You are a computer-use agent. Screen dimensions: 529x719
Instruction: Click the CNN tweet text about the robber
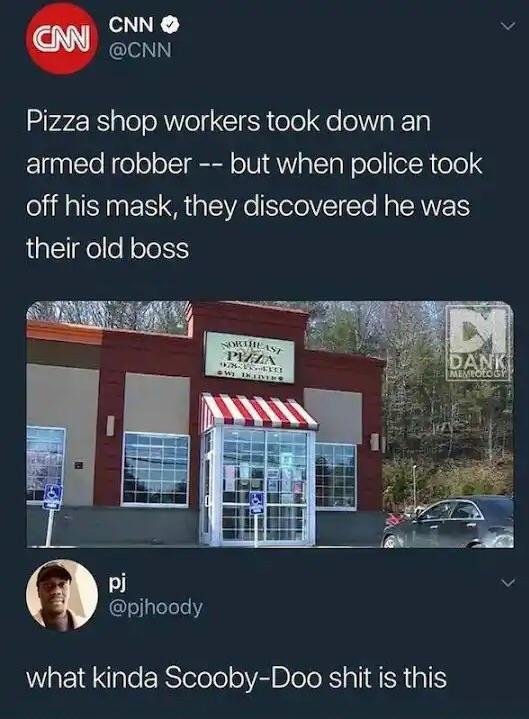[254, 185]
